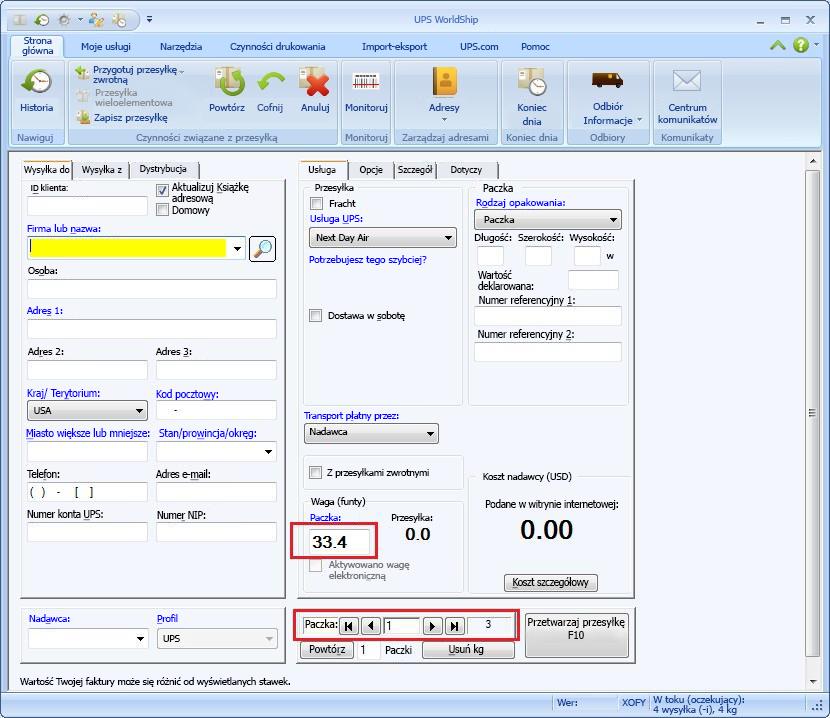Expand the quick access toolbar customize arrow
830x718 pixels.
[x=150, y=20]
